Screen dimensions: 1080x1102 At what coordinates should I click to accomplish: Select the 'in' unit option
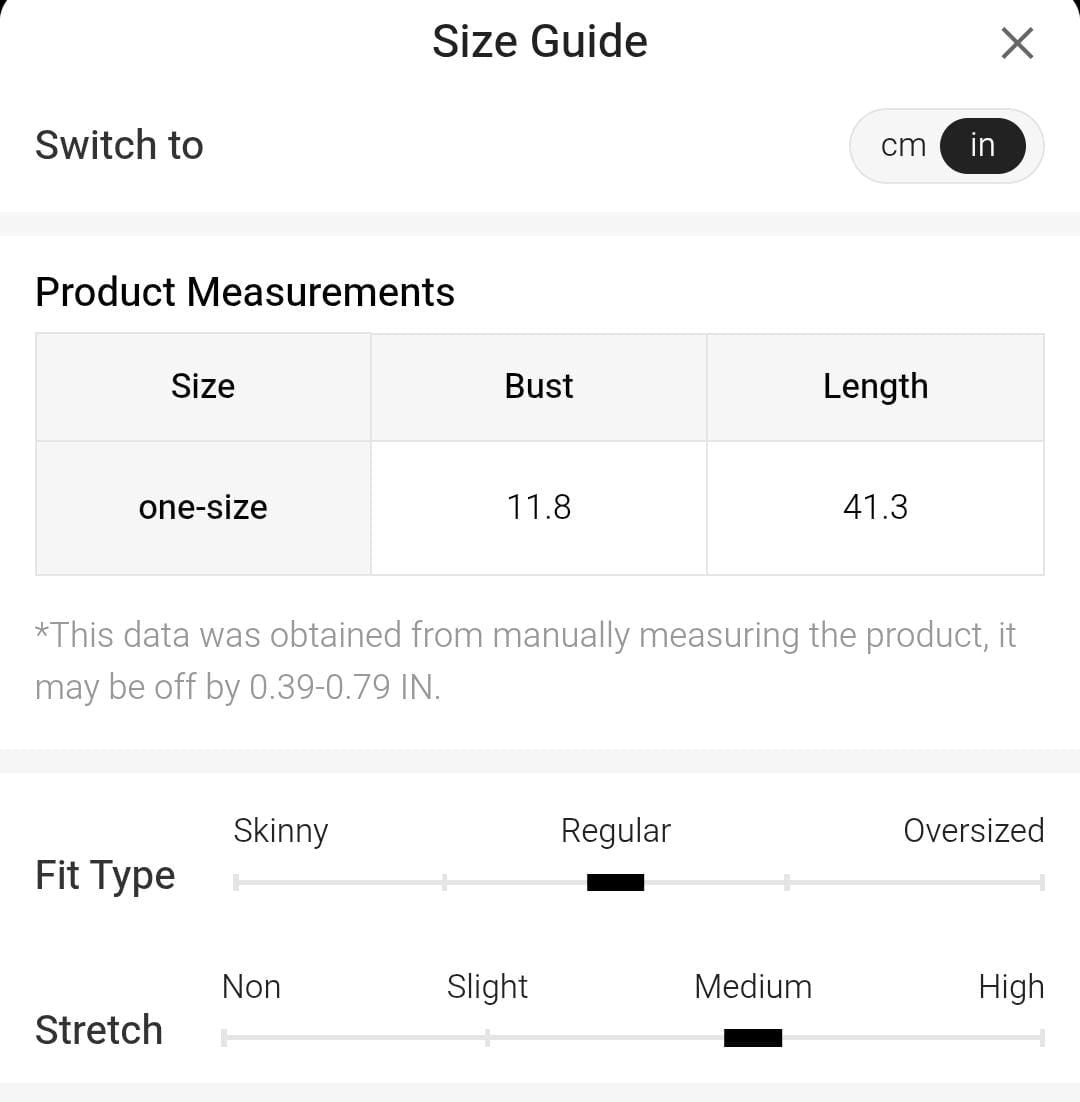point(982,146)
